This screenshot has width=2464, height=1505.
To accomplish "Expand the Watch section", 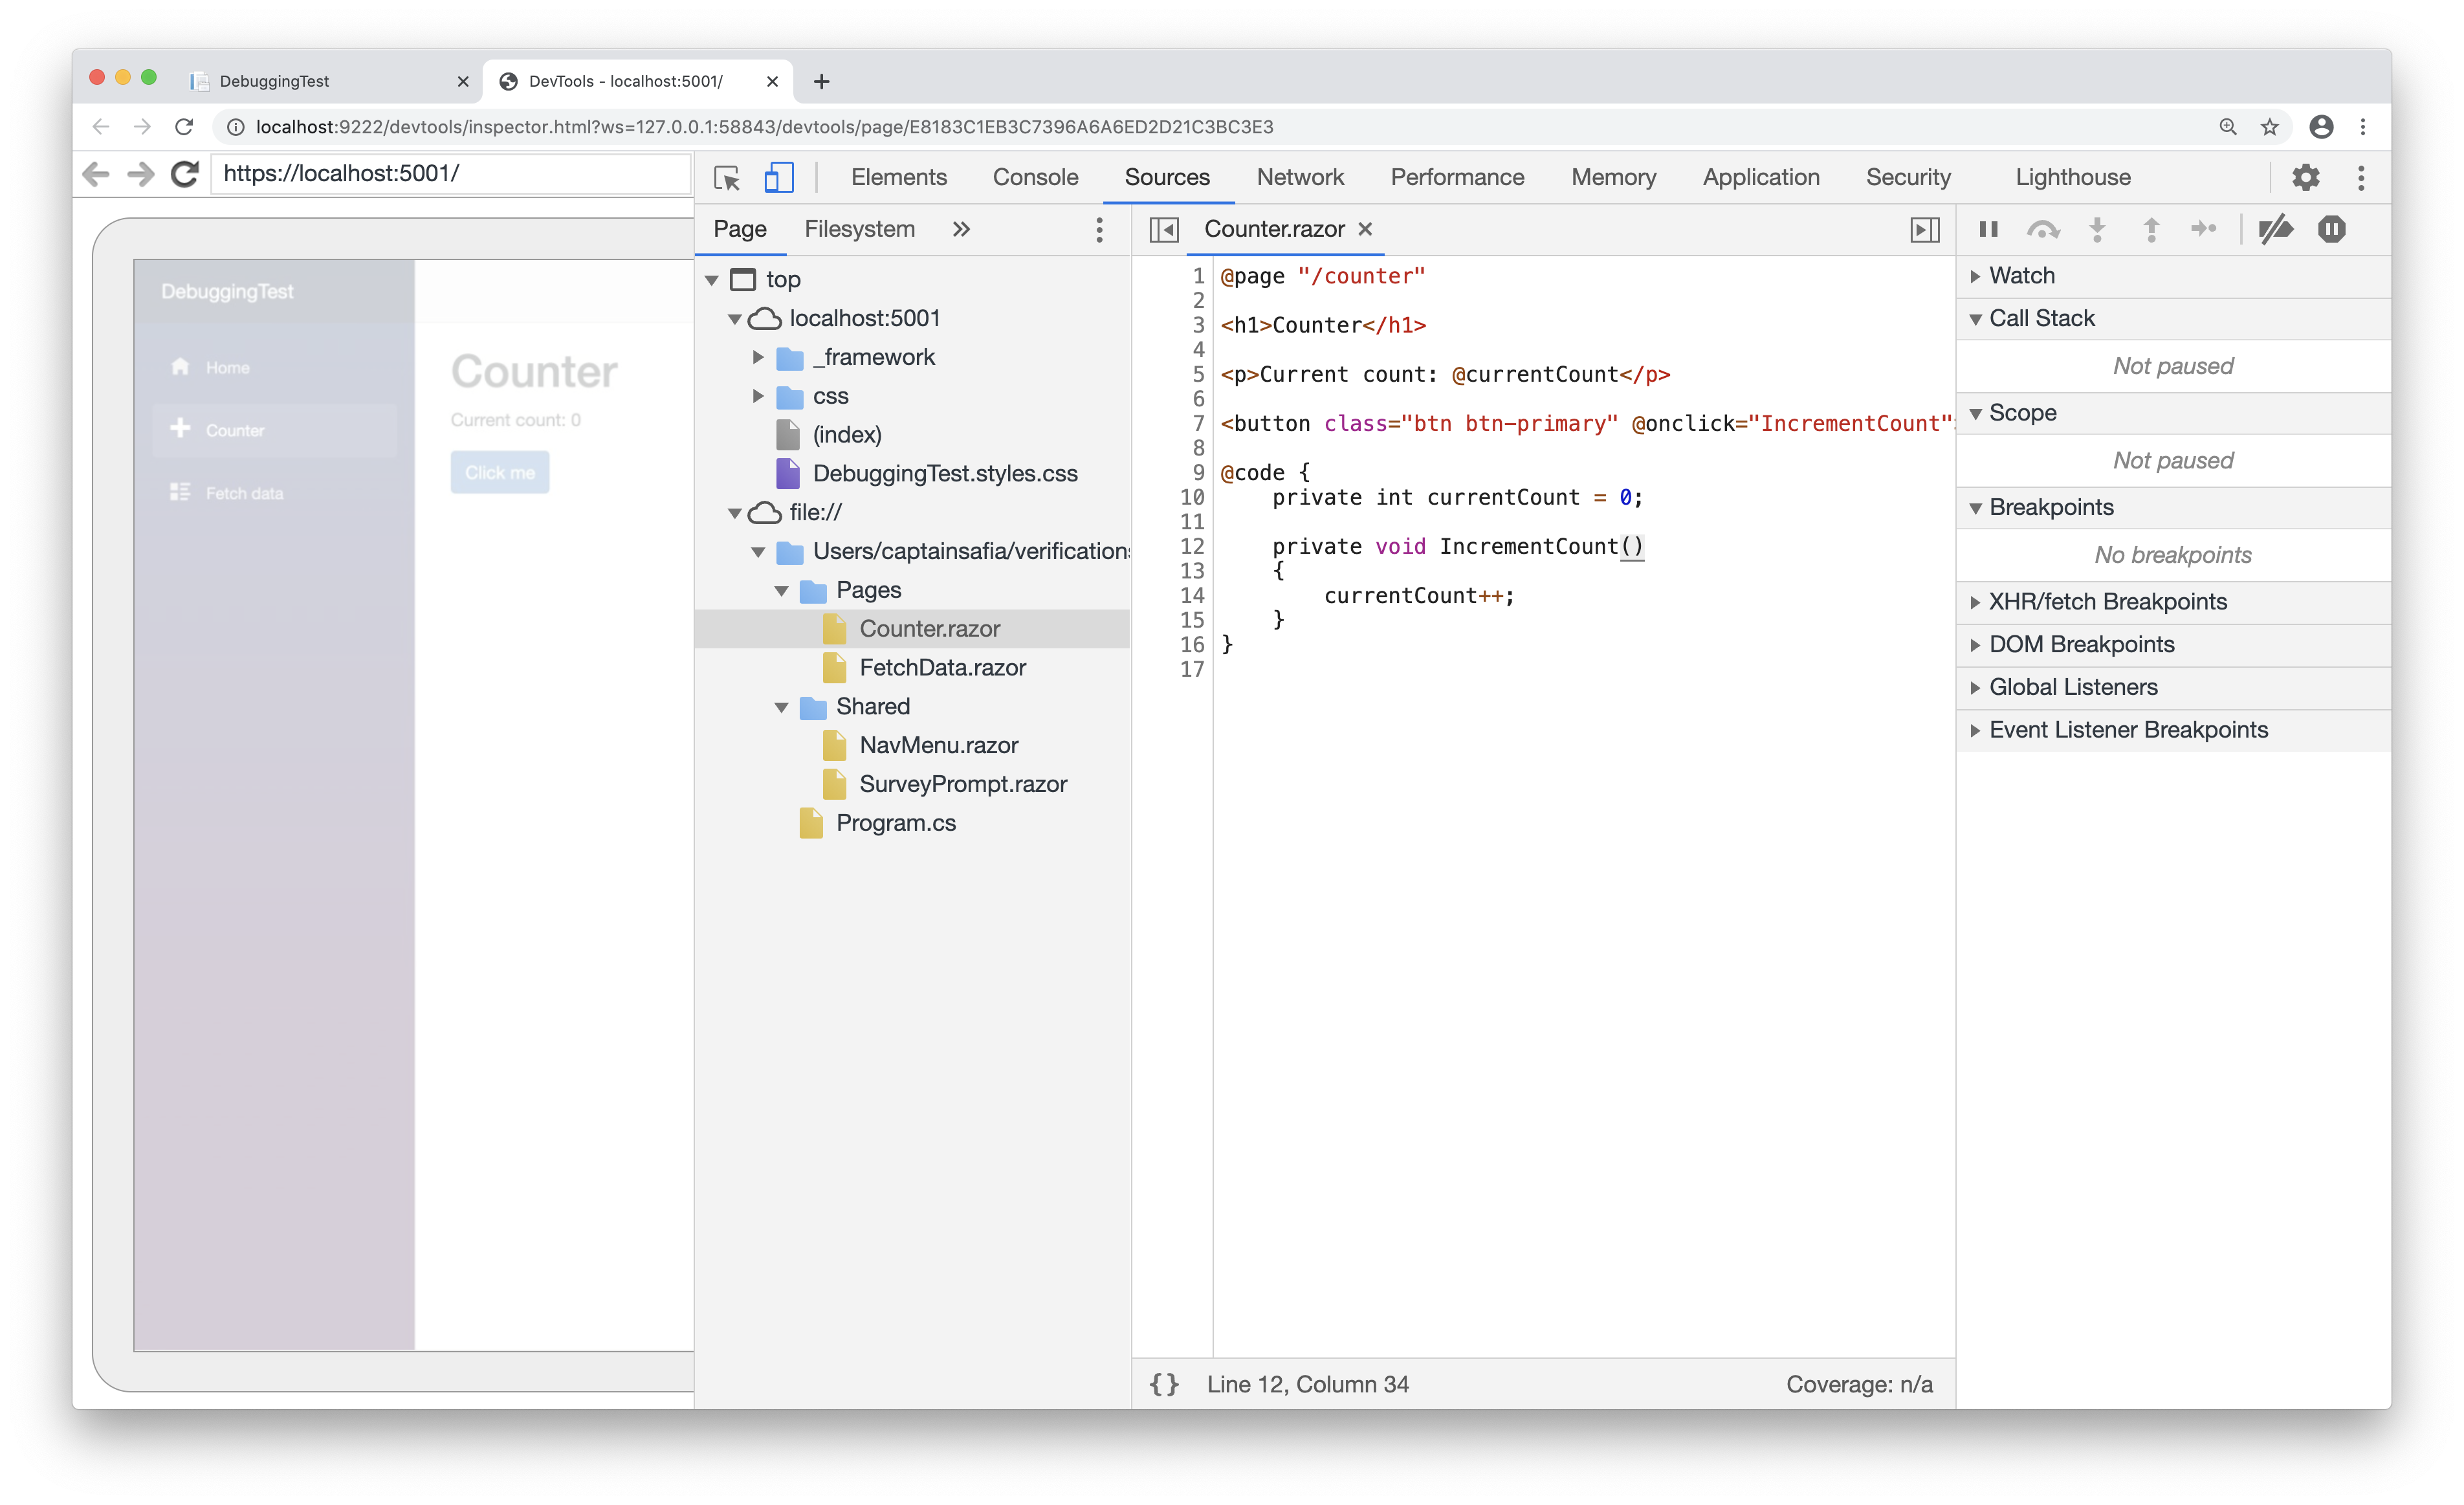I will pos(2022,275).
